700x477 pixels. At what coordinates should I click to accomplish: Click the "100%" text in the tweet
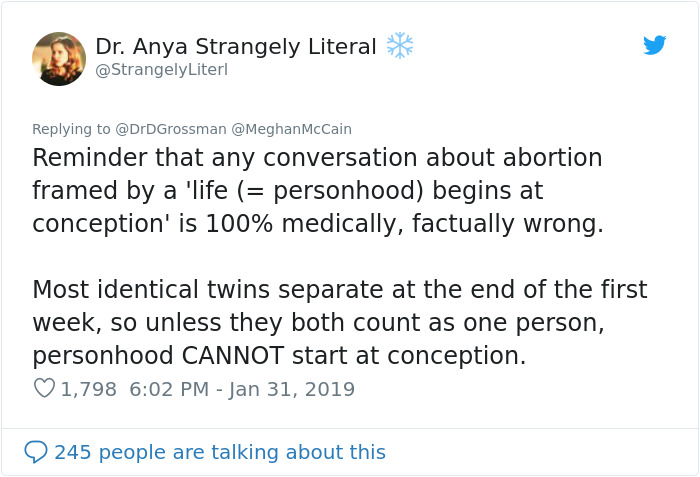click(x=241, y=223)
